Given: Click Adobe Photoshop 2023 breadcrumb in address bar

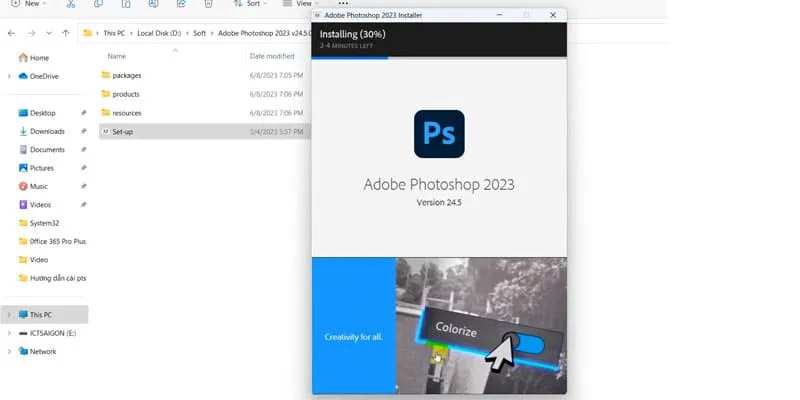Looking at the screenshot, I should pos(264,33).
